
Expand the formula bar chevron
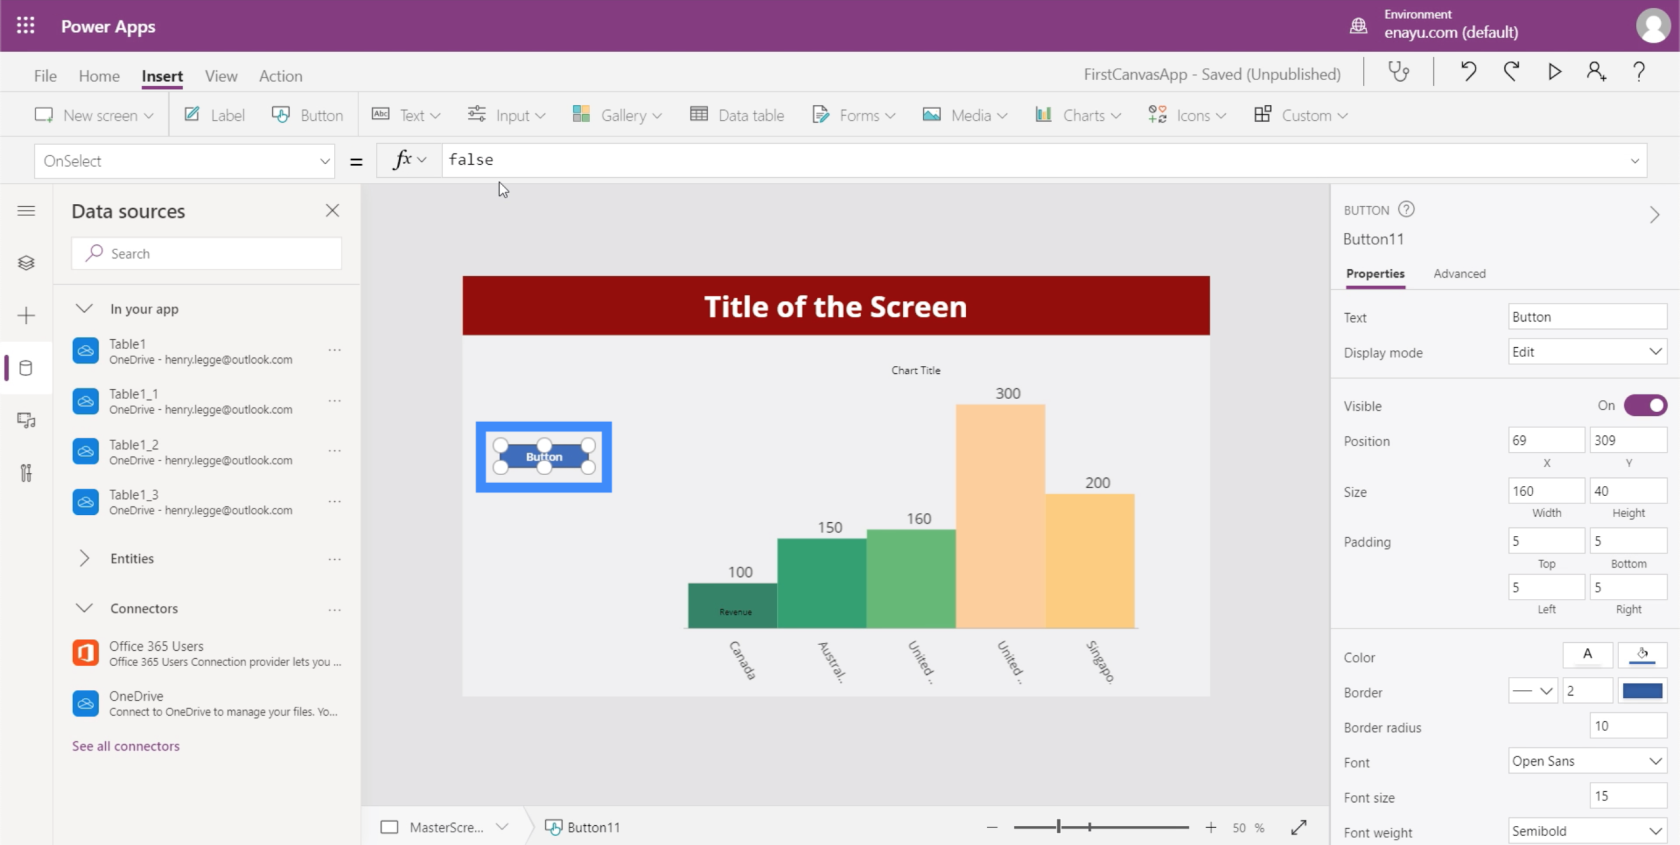1635,161
